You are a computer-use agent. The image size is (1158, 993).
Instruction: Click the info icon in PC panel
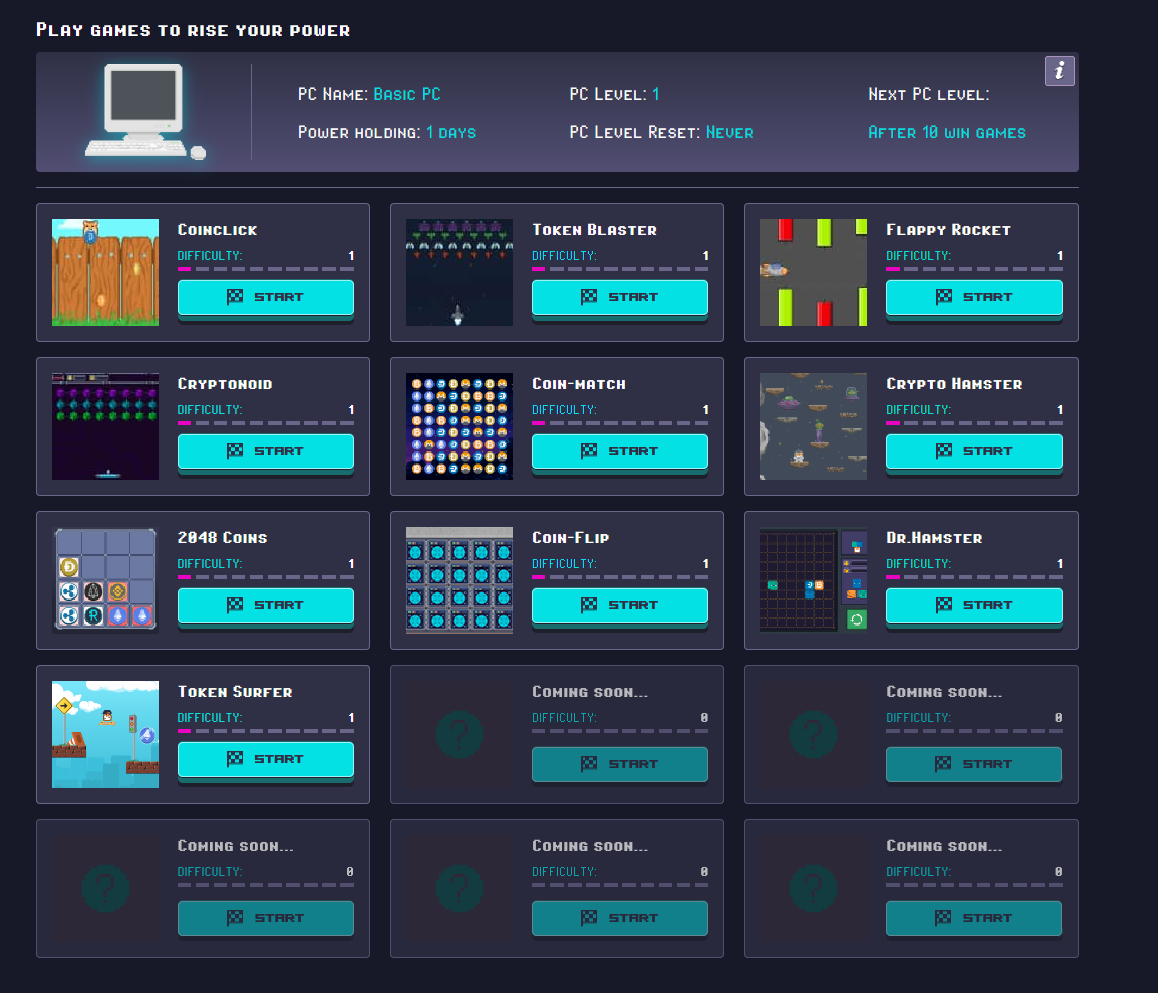point(1059,71)
